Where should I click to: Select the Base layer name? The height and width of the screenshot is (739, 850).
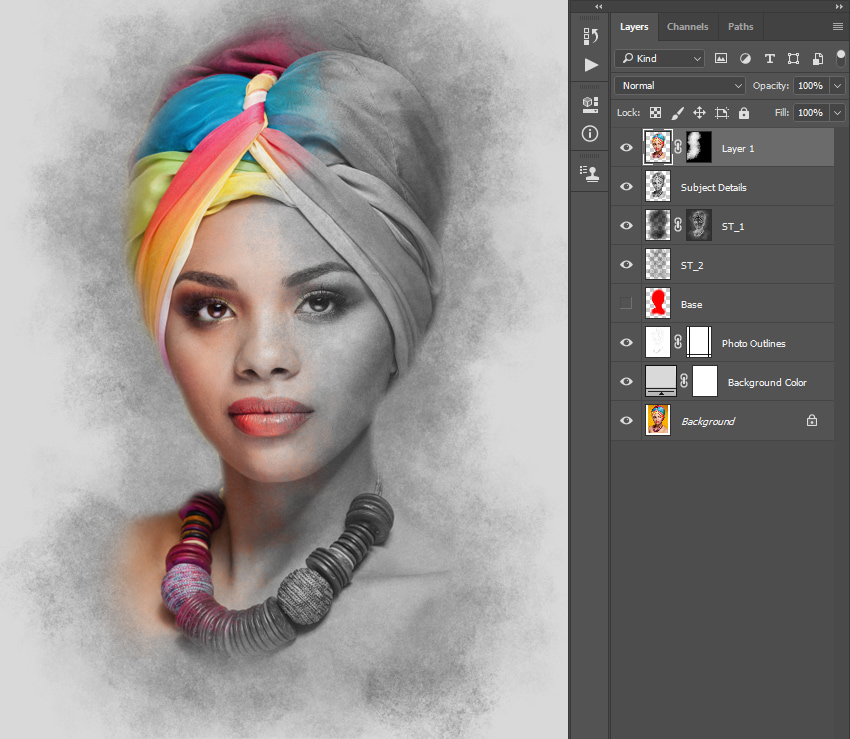pyautogui.click(x=691, y=305)
